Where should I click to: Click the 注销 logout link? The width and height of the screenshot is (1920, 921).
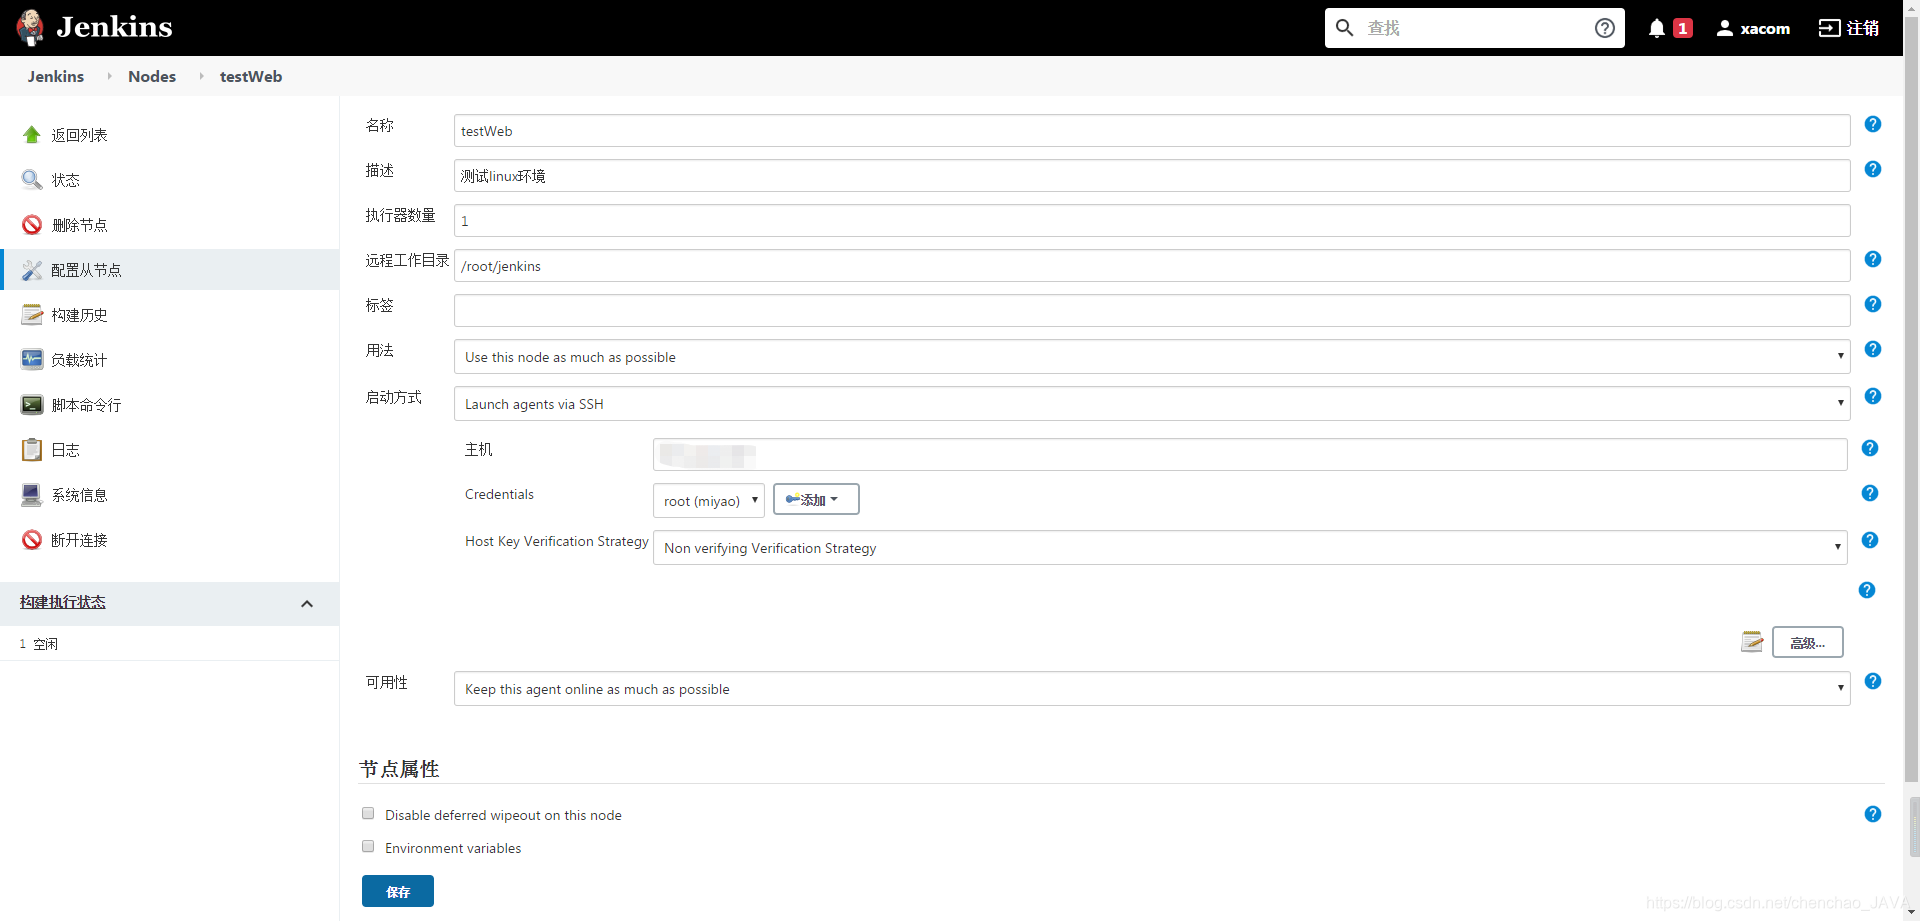click(x=1849, y=28)
